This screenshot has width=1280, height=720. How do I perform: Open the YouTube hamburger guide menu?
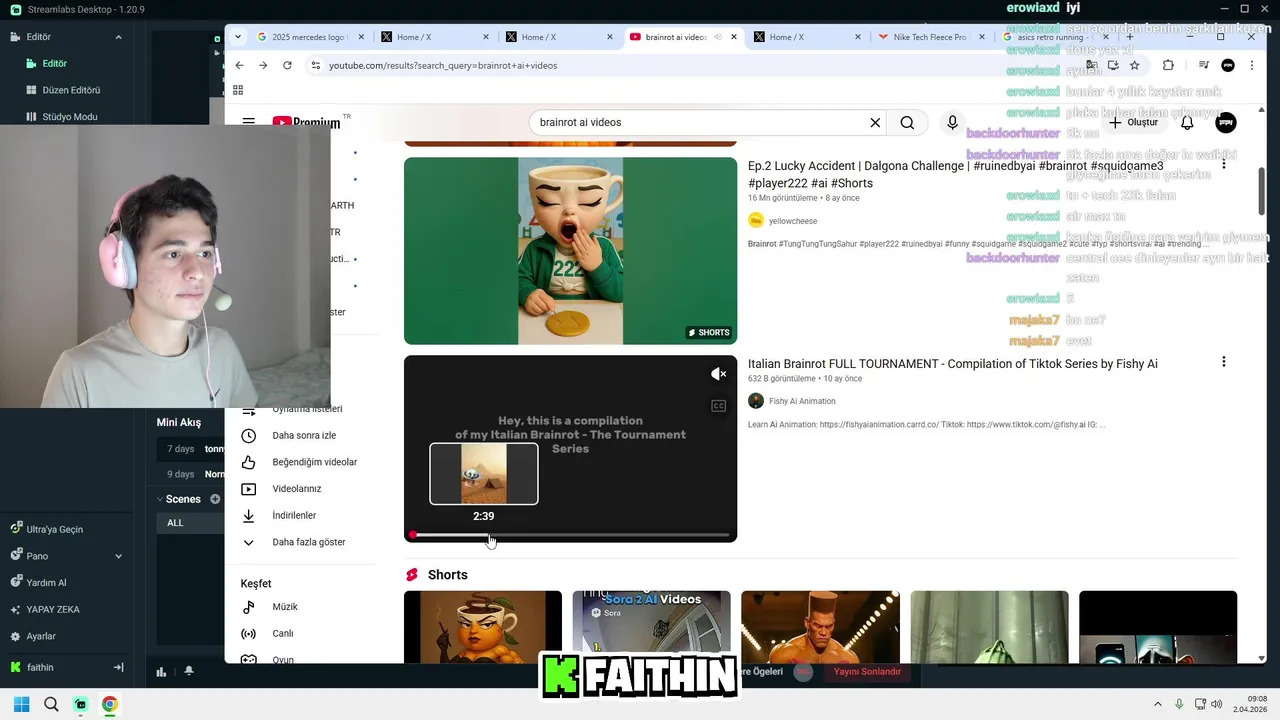248,122
